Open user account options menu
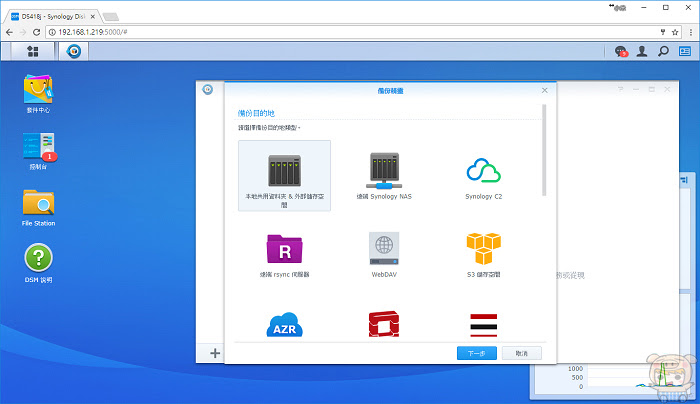The image size is (700, 404). 642,51
